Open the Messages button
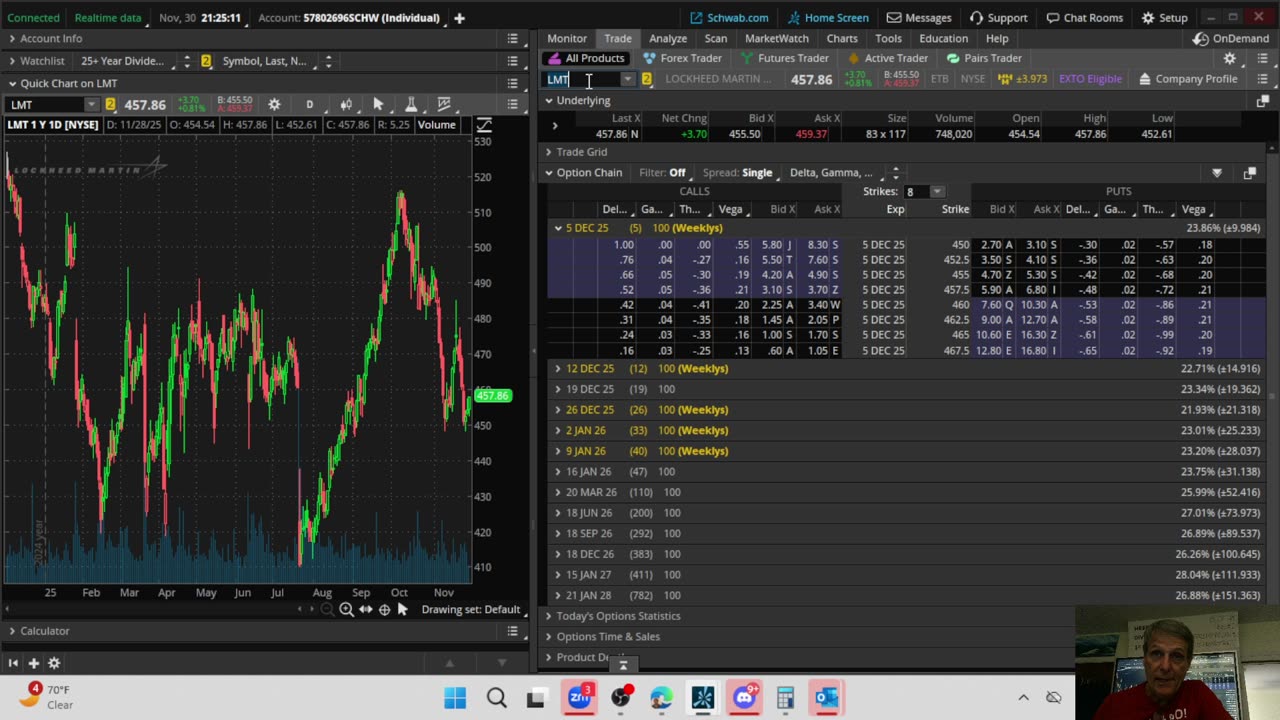 pos(919,18)
